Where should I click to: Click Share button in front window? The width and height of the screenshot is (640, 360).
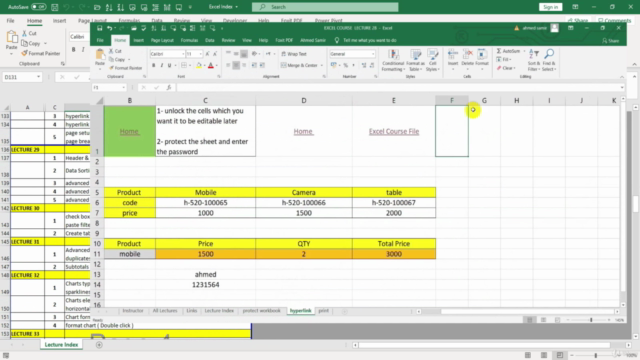tap(610, 40)
